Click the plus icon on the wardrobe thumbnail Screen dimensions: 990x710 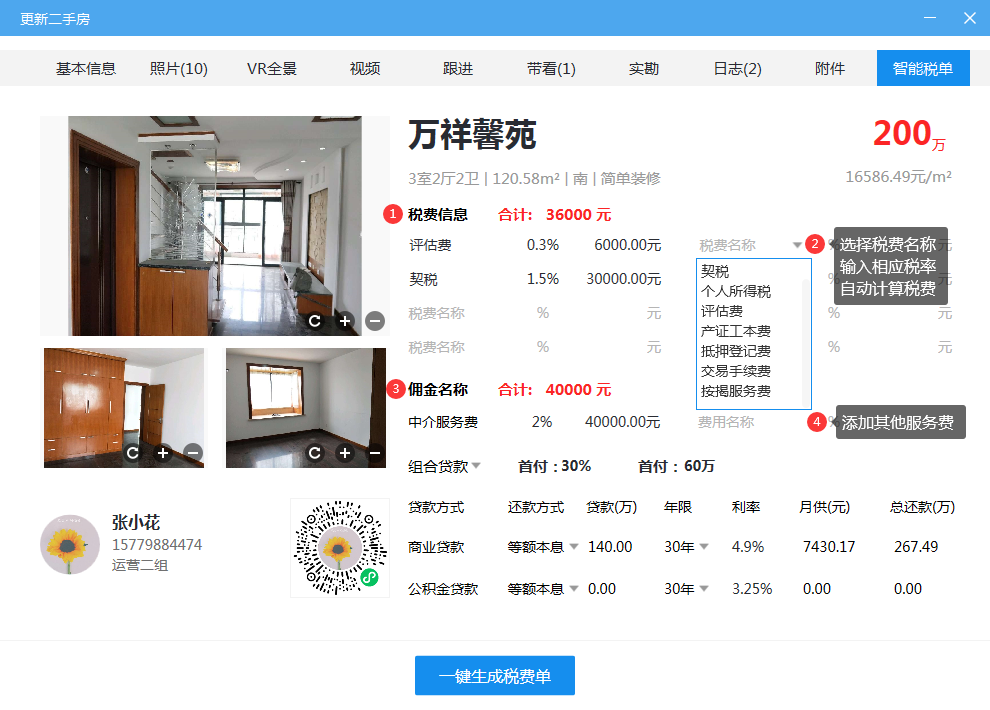(x=163, y=453)
